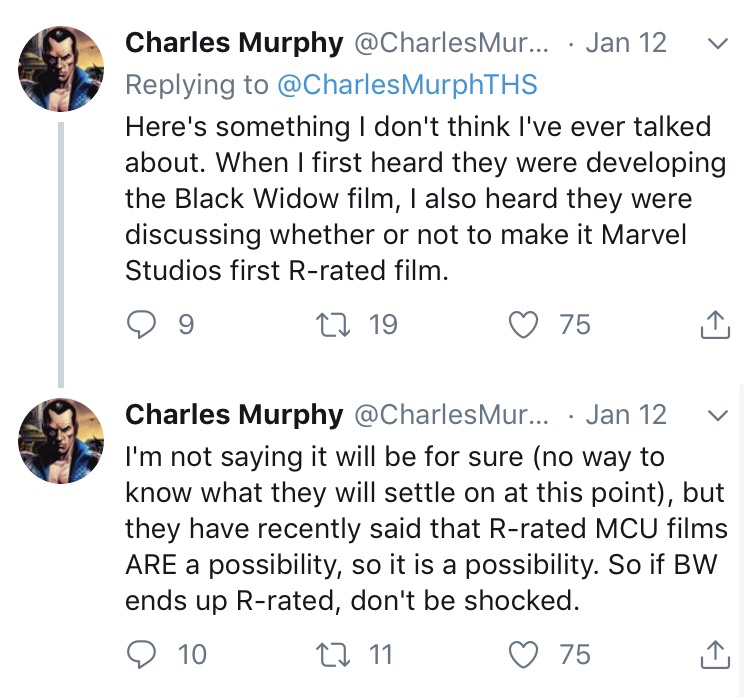Viewport: 750px width, 697px height.
Task: Reply to the first Black Widow tweet
Action: pos(143,325)
